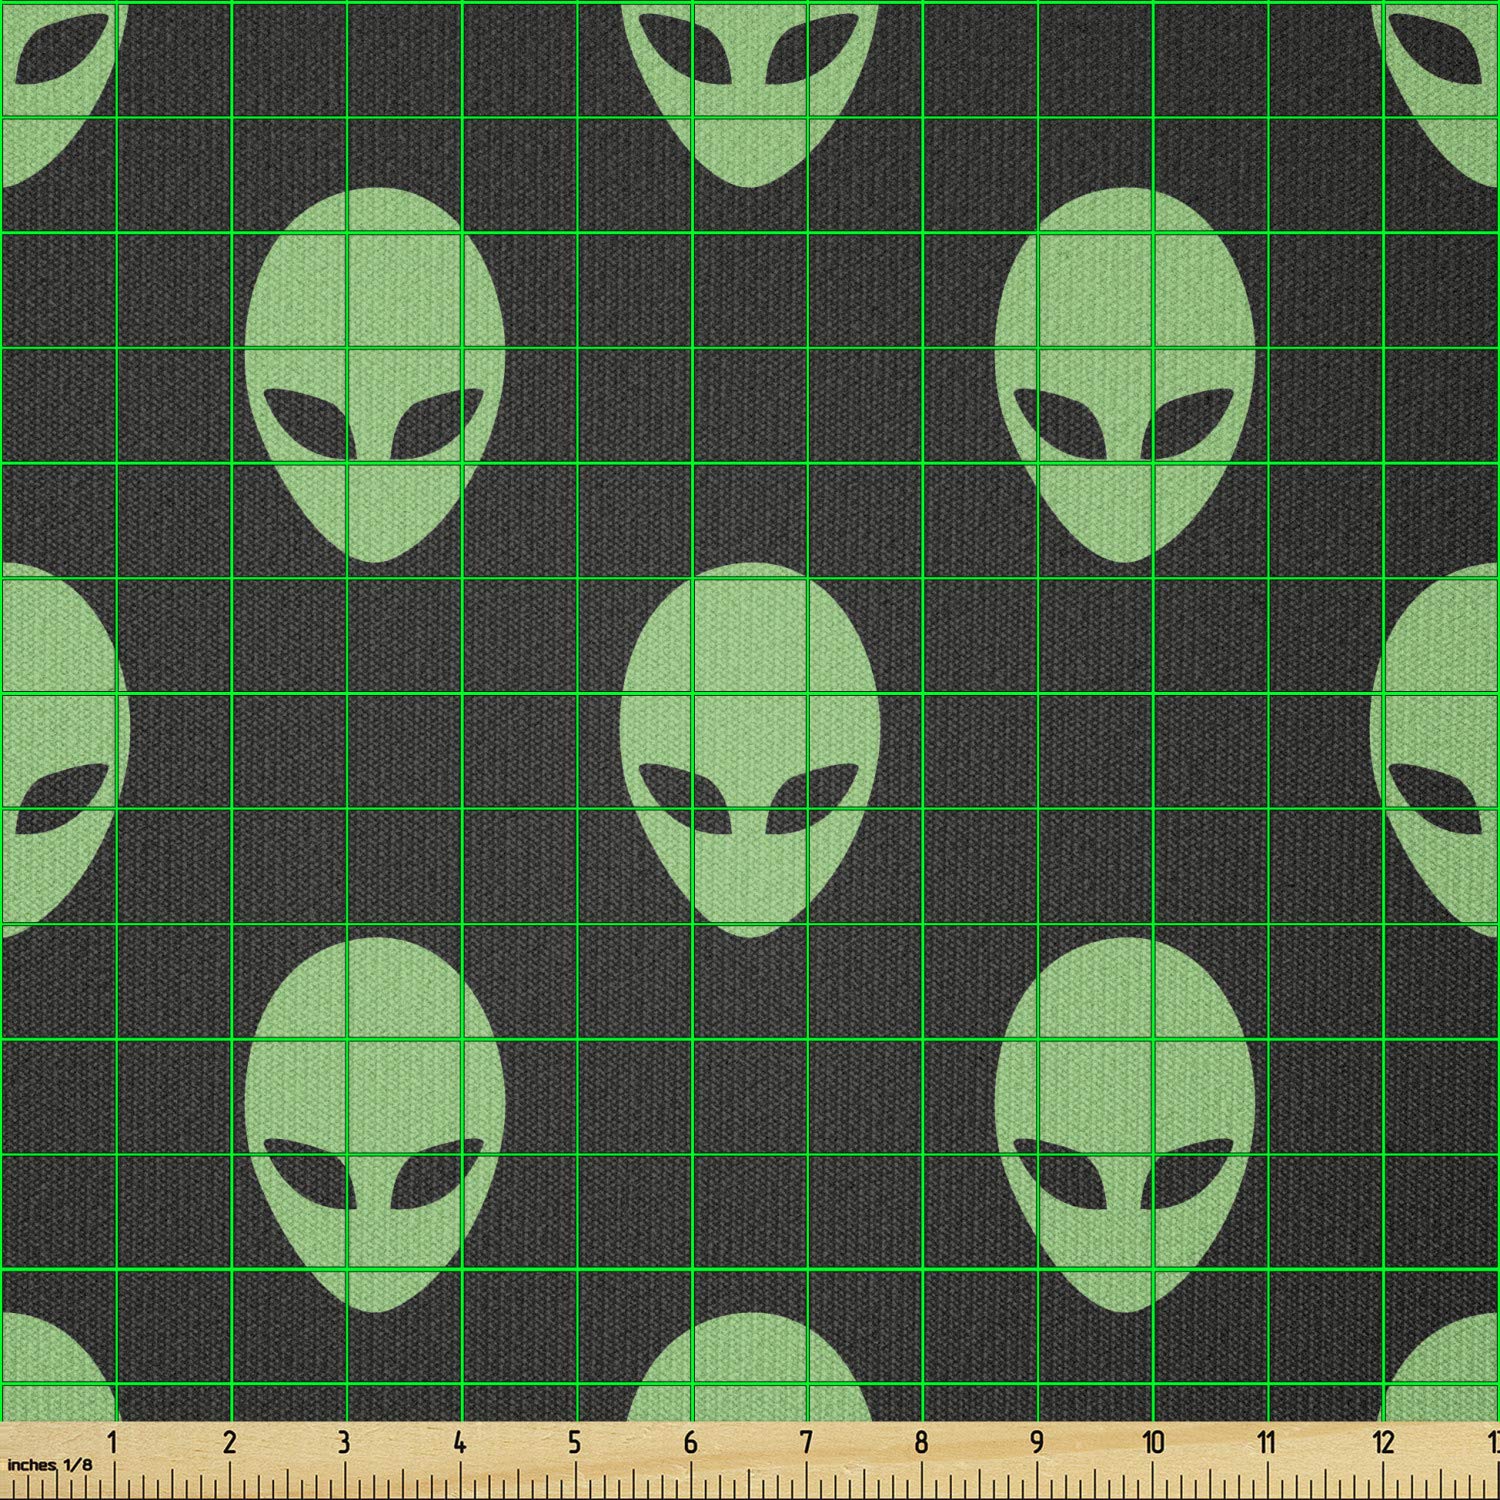Image resolution: width=1500 pixels, height=1500 pixels.
Task: Click the number 11 on the ruler
Action: tap(1267, 1443)
